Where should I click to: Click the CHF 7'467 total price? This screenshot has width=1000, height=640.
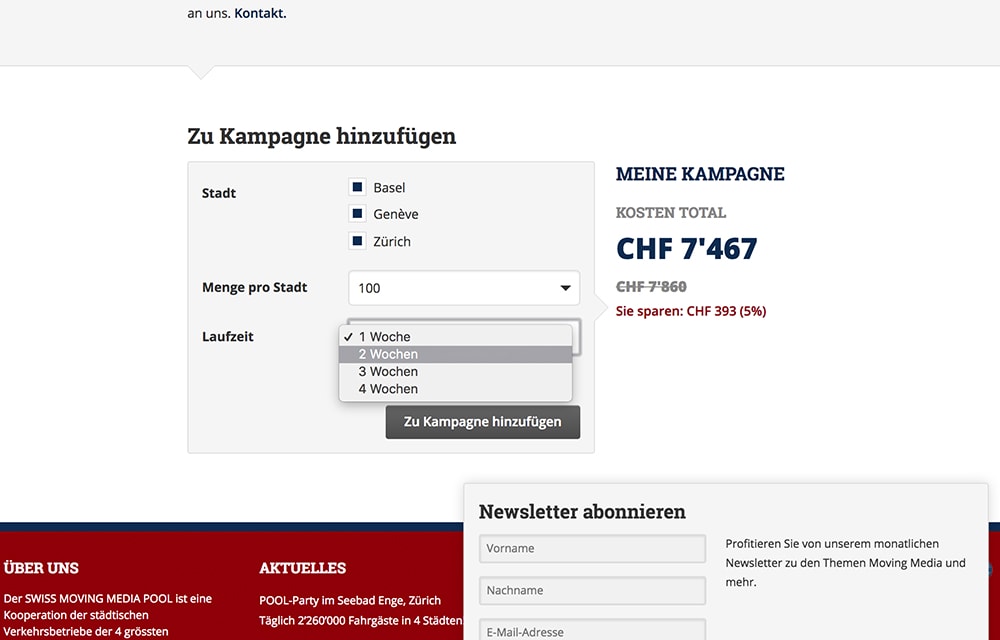pyautogui.click(x=686, y=248)
